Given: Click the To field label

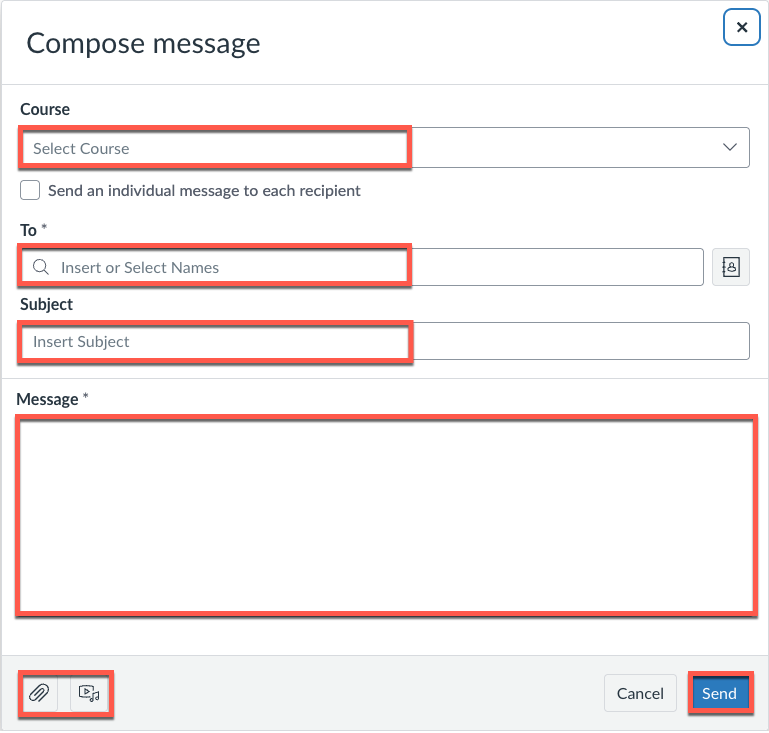Looking at the screenshot, I should 28,230.
